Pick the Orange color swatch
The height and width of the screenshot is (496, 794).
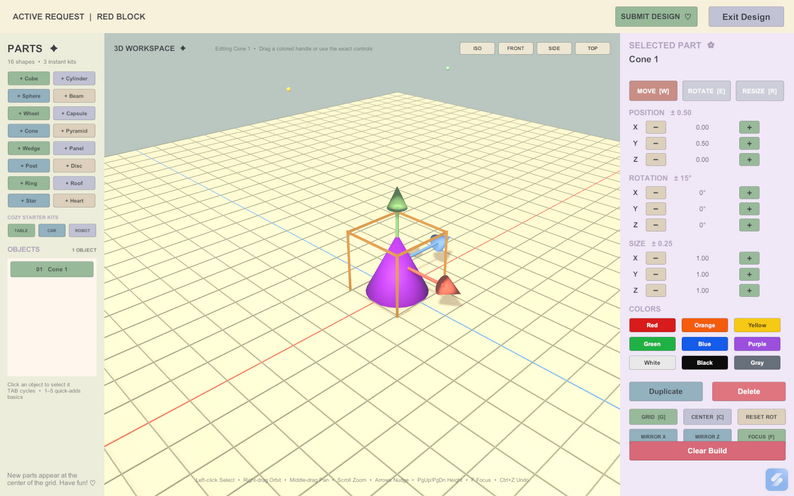click(x=705, y=325)
